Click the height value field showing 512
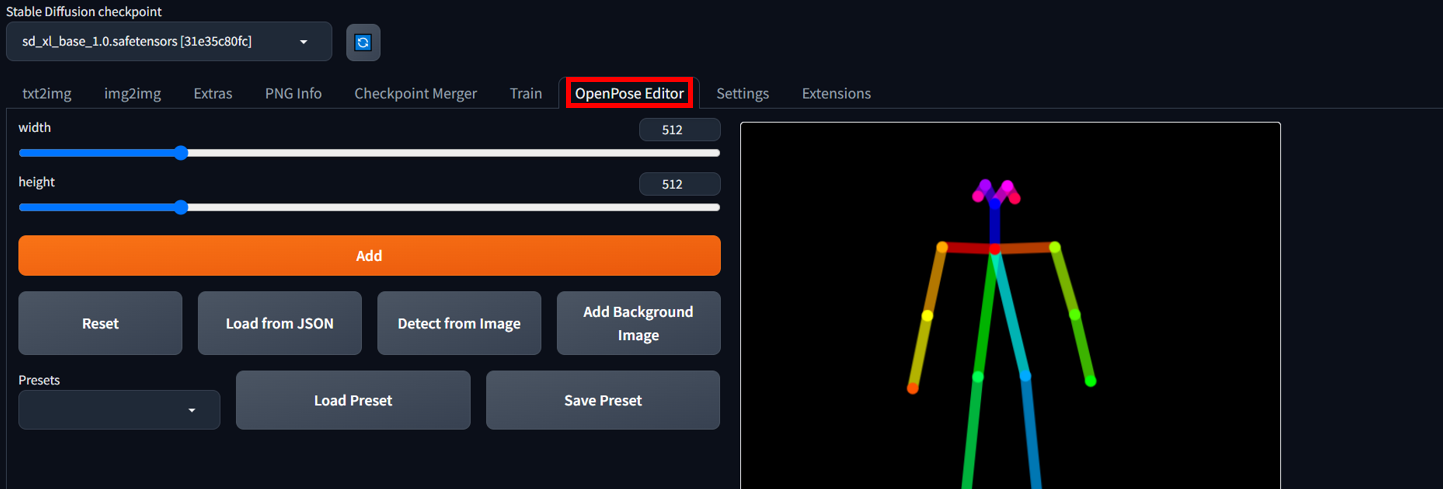The image size is (1443, 489). pyautogui.click(x=679, y=184)
